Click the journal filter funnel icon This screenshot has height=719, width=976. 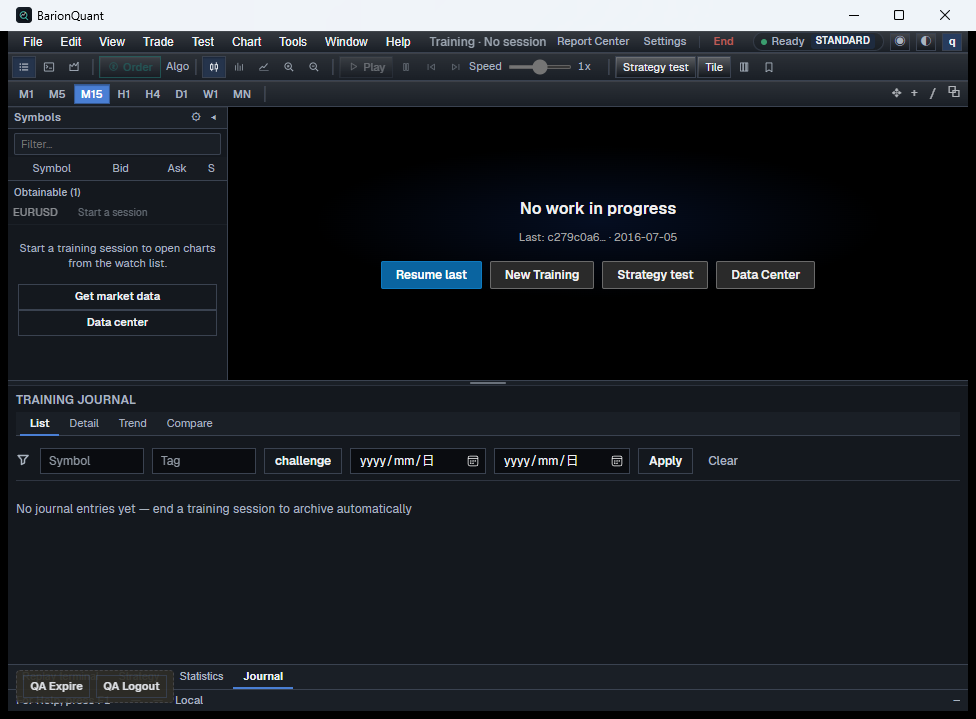pyautogui.click(x=23, y=460)
